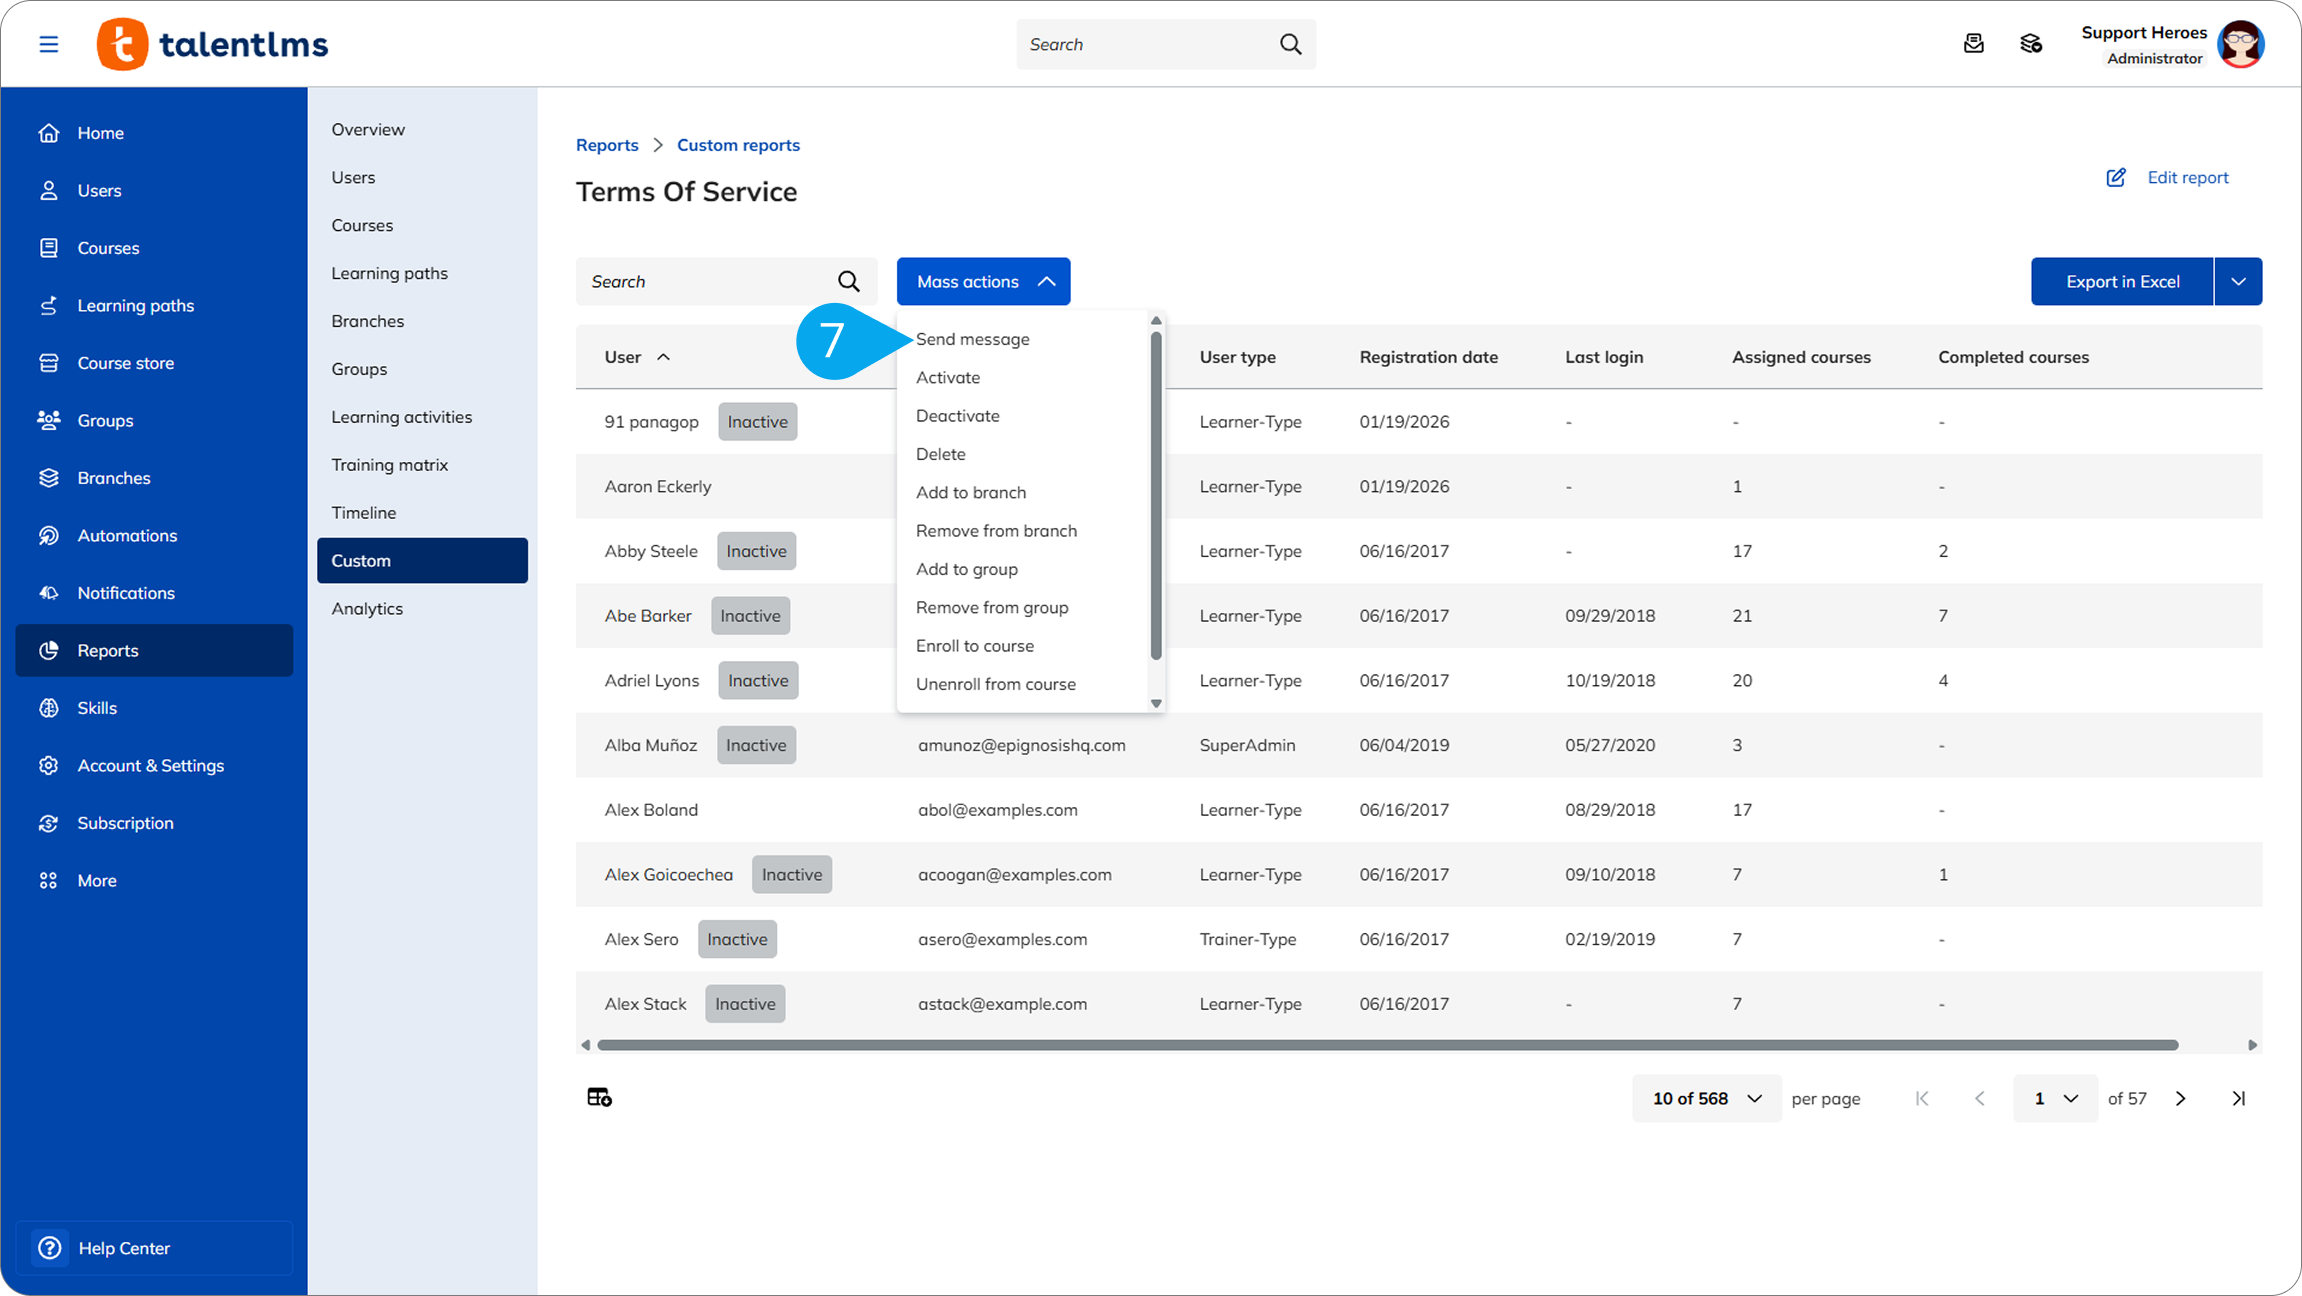Image resolution: width=2302 pixels, height=1296 pixels.
Task: Click the hamburger menu icon
Action: (x=48, y=44)
